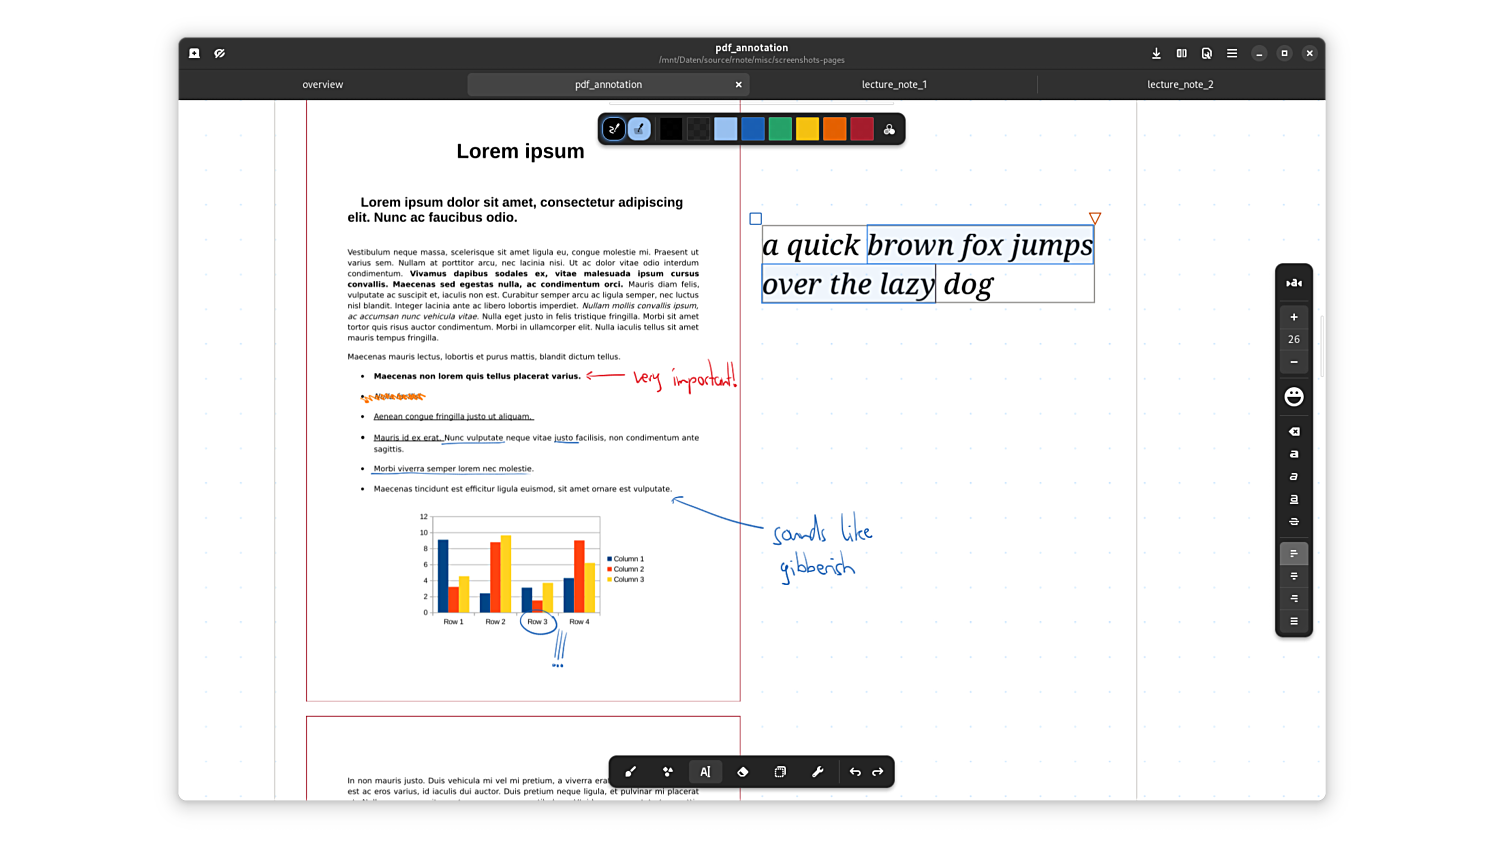Toggle bold text style
This screenshot has height=846, width=1504.
tap(1294, 454)
